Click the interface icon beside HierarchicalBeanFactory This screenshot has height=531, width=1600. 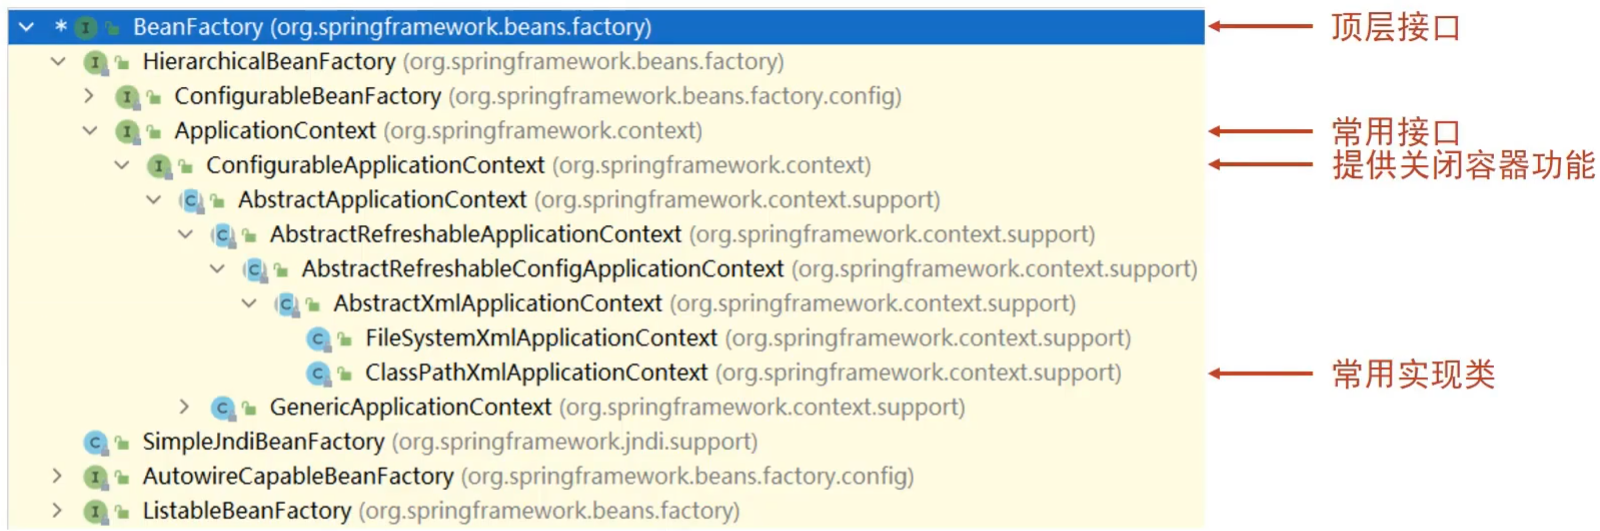pyautogui.click(x=95, y=62)
